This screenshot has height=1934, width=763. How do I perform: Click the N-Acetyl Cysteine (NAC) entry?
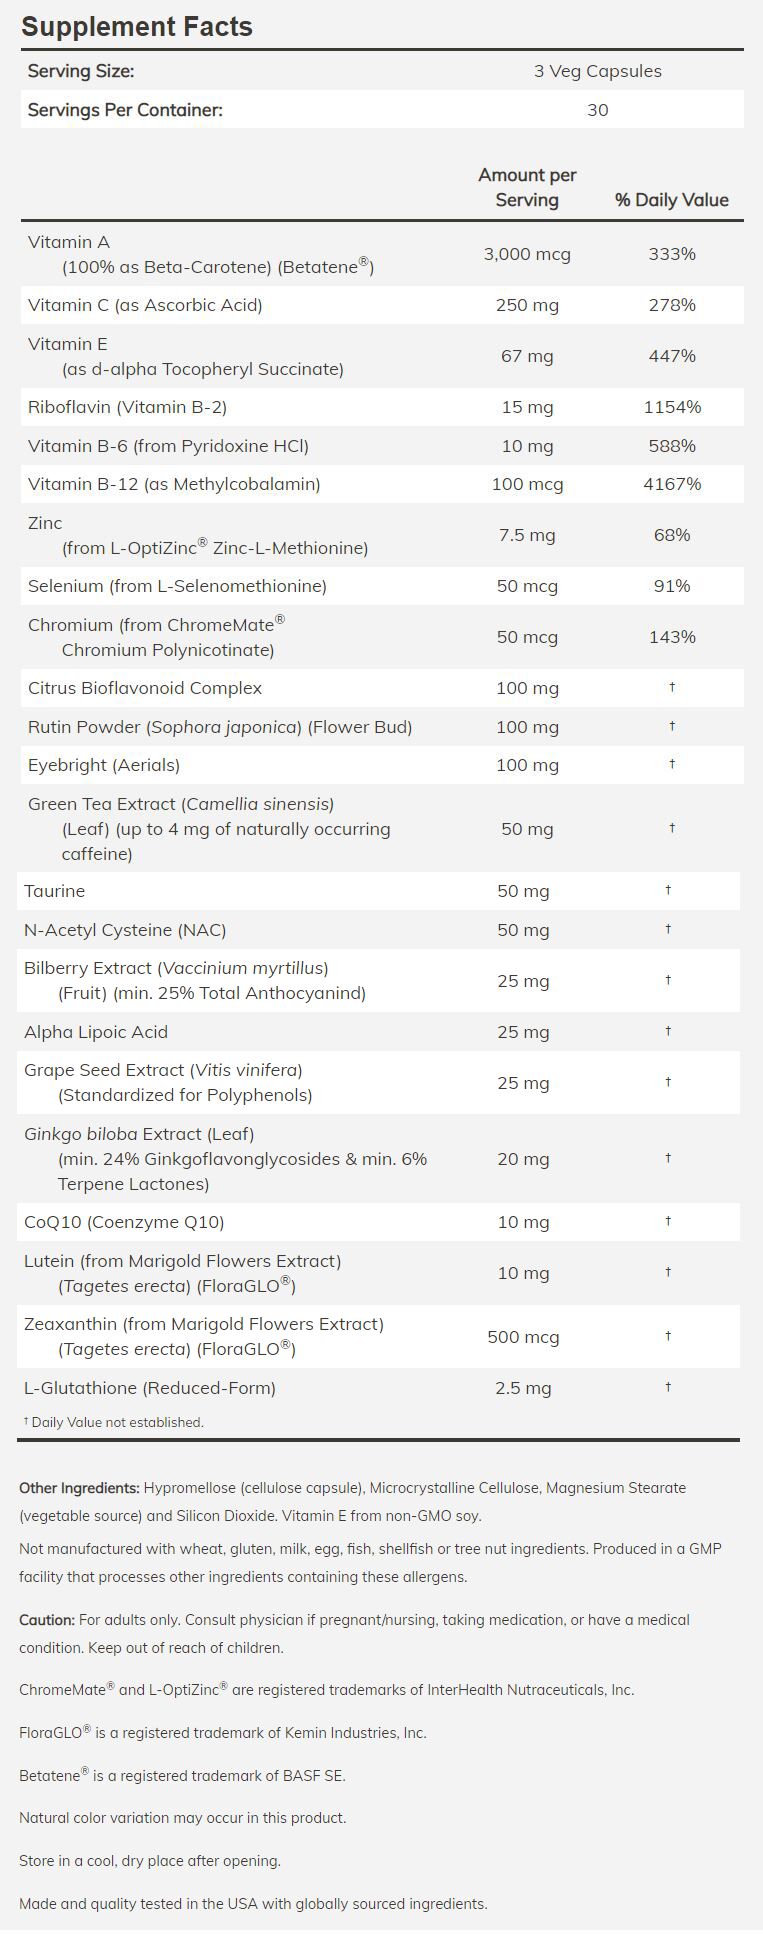125,930
